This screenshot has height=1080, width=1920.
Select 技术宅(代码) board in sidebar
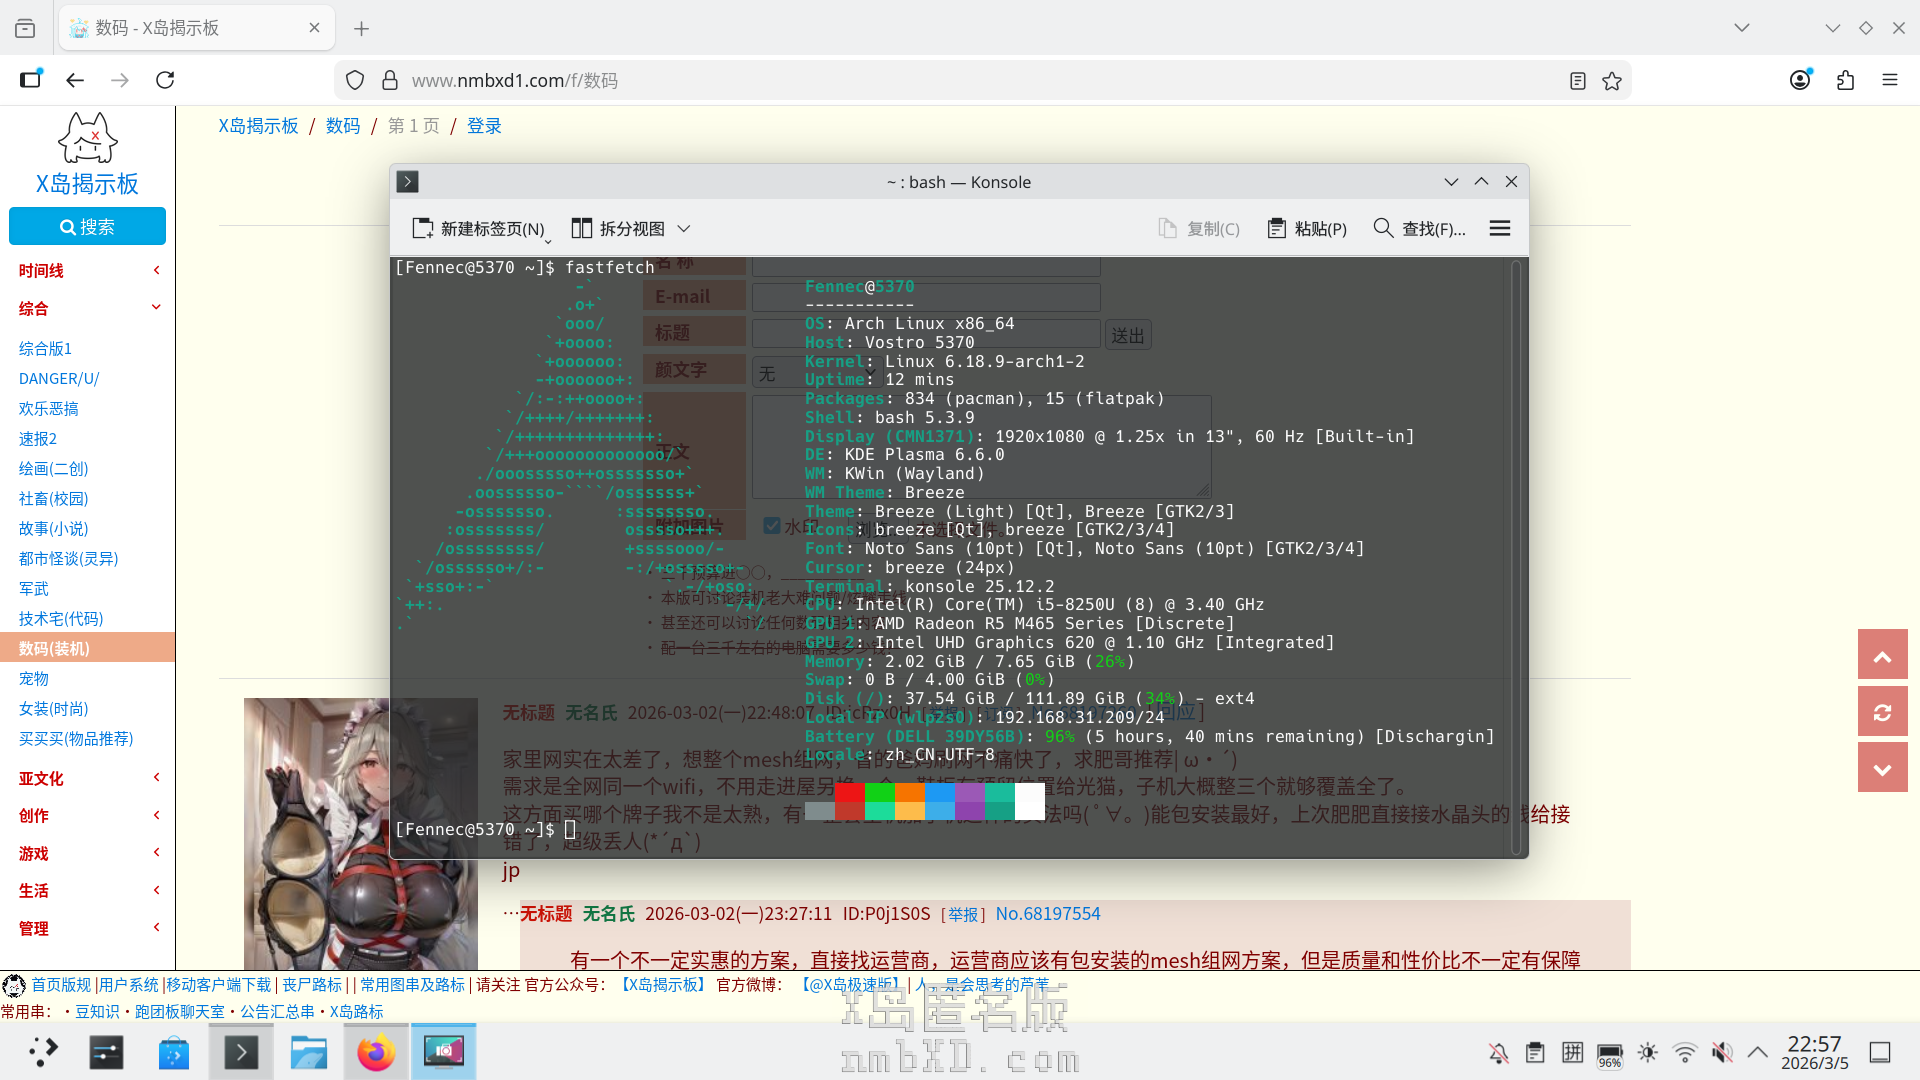(x=61, y=618)
